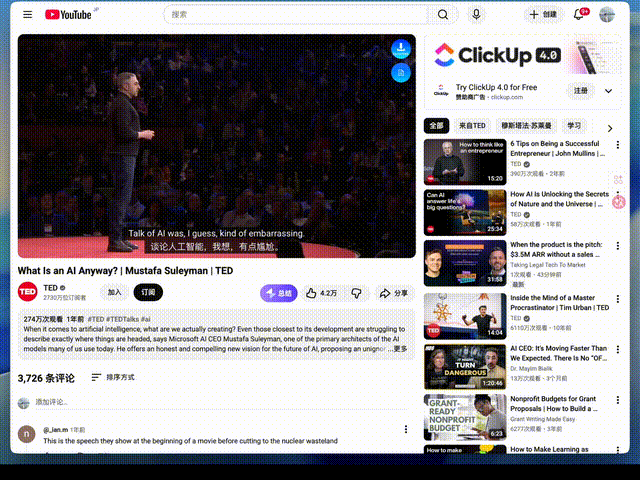Open the hamburger guide menu

27,15
